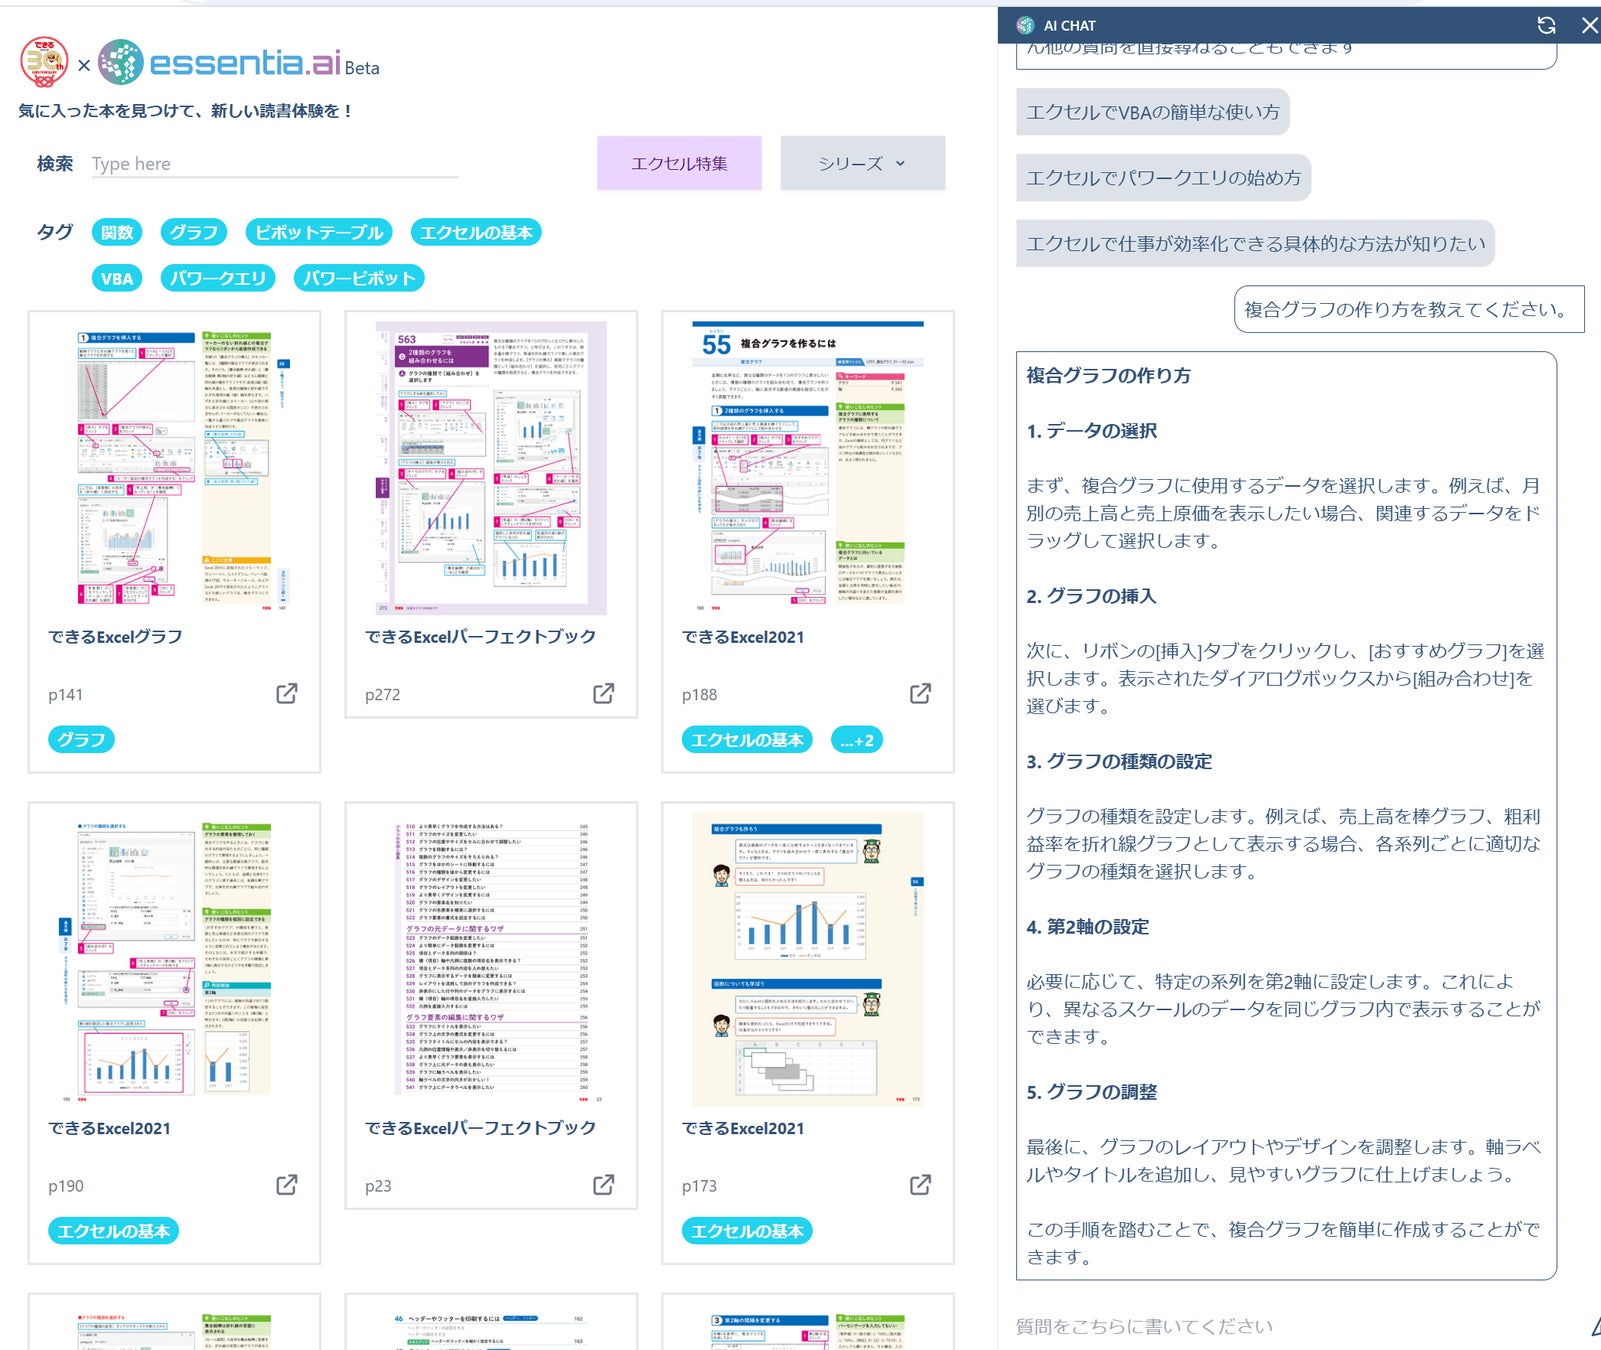Click page number p272
Viewport: 1601px width, 1350px height.
[x=383, y=694]
